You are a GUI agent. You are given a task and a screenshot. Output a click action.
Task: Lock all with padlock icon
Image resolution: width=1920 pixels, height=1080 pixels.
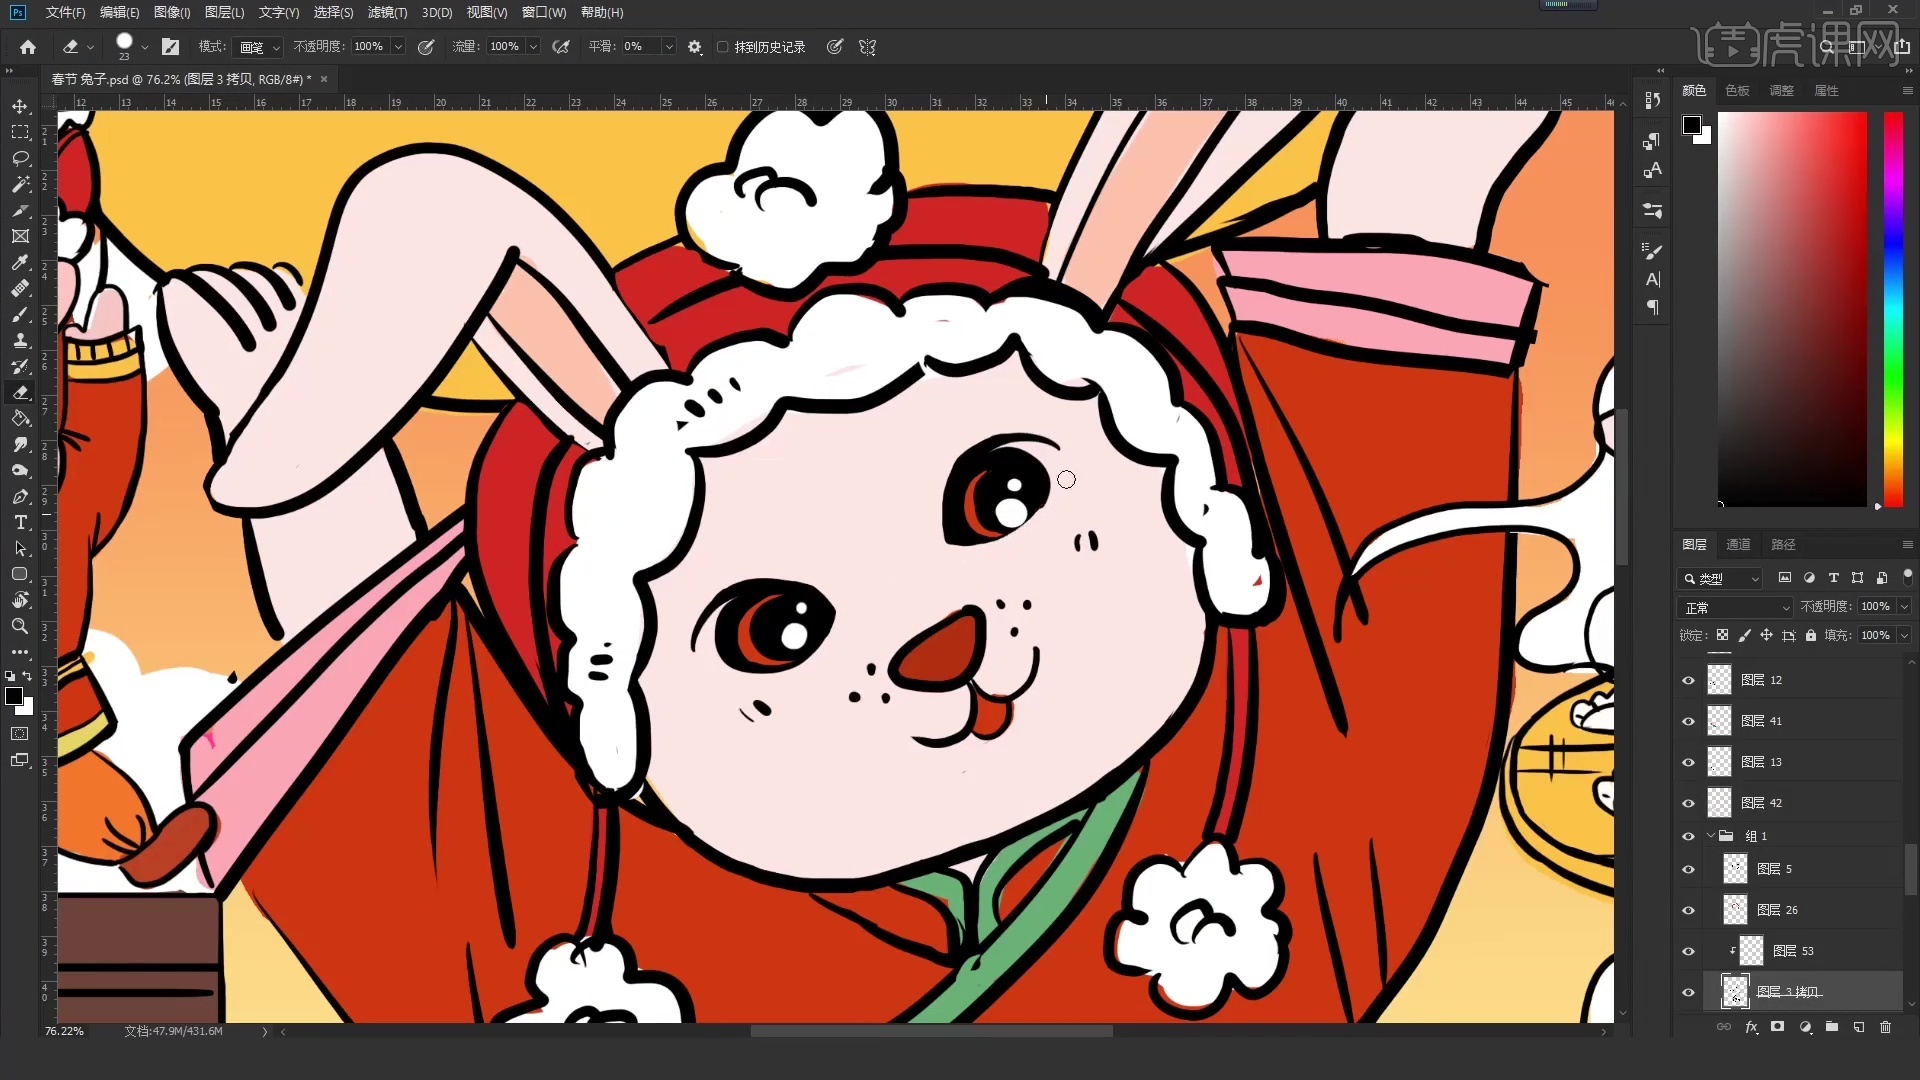tap(1811, 635)
